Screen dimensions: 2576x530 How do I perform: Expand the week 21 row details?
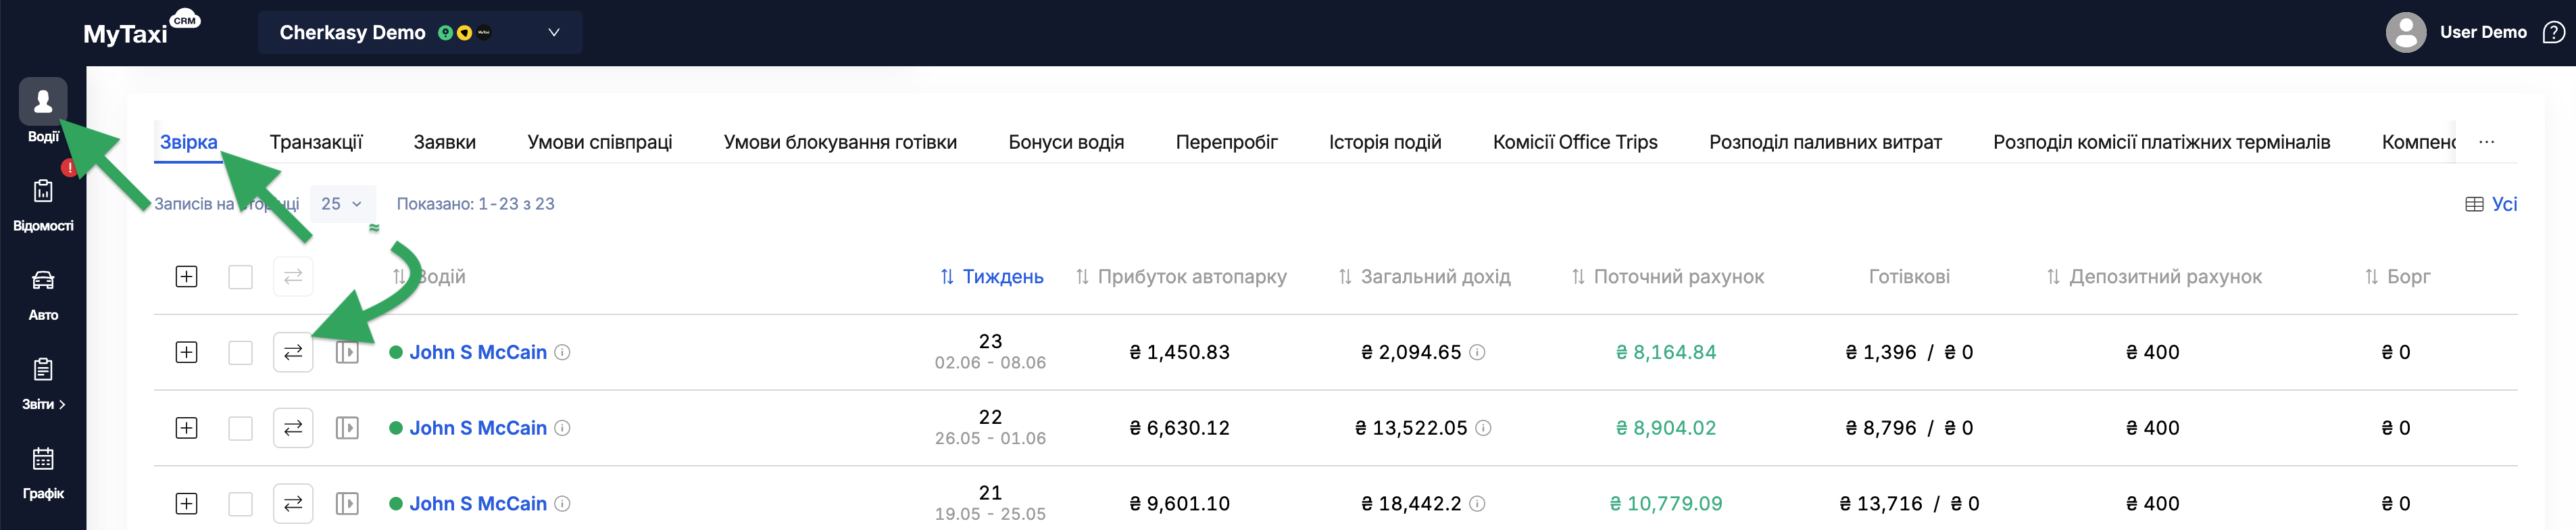(x=186, y=504)
